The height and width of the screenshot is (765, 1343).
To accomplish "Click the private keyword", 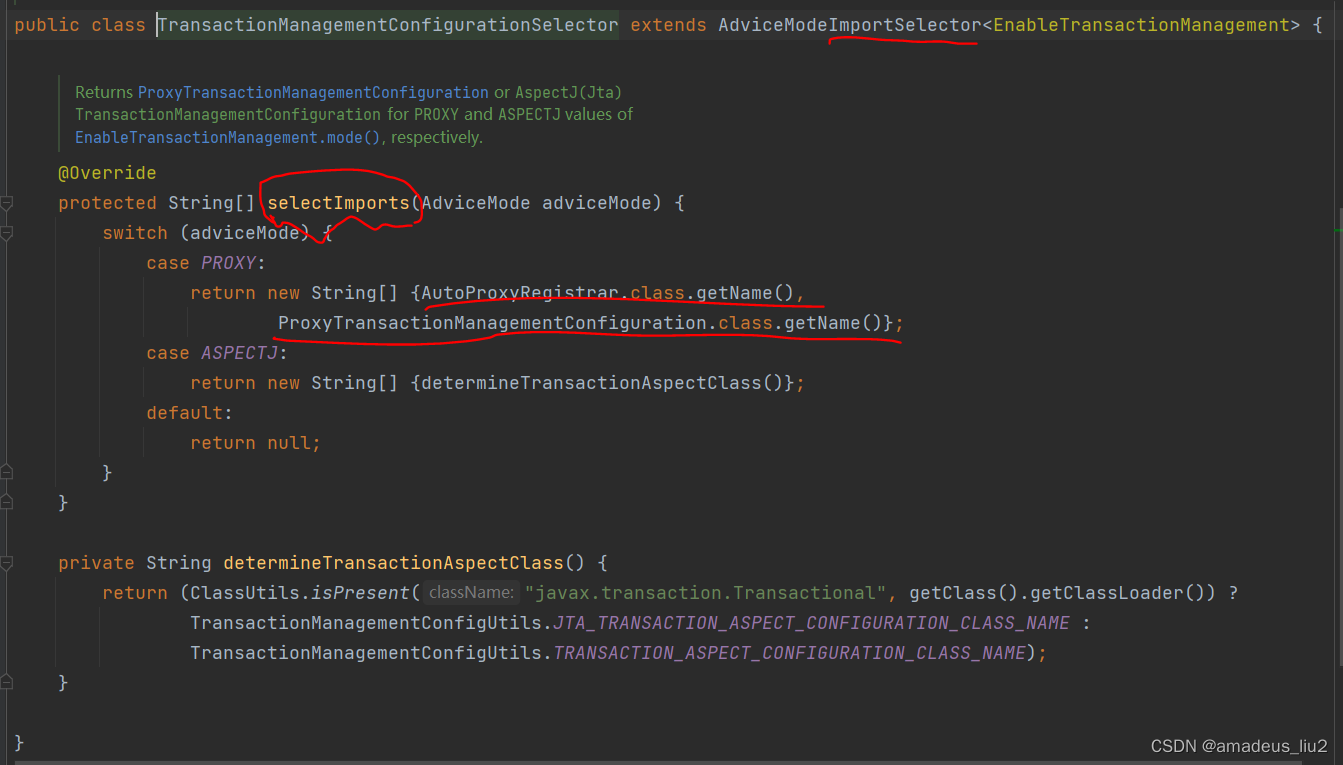I will pyautogui.click(x=96, y=563).
